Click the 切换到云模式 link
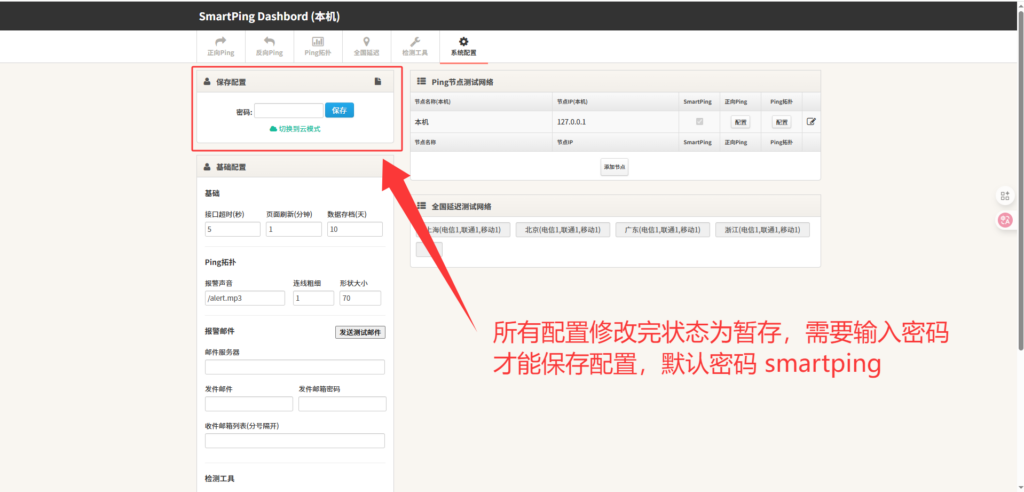Image resolution: width=1024 pixels, height=492 pixels. pyautogui.click(x=295, y=129)
